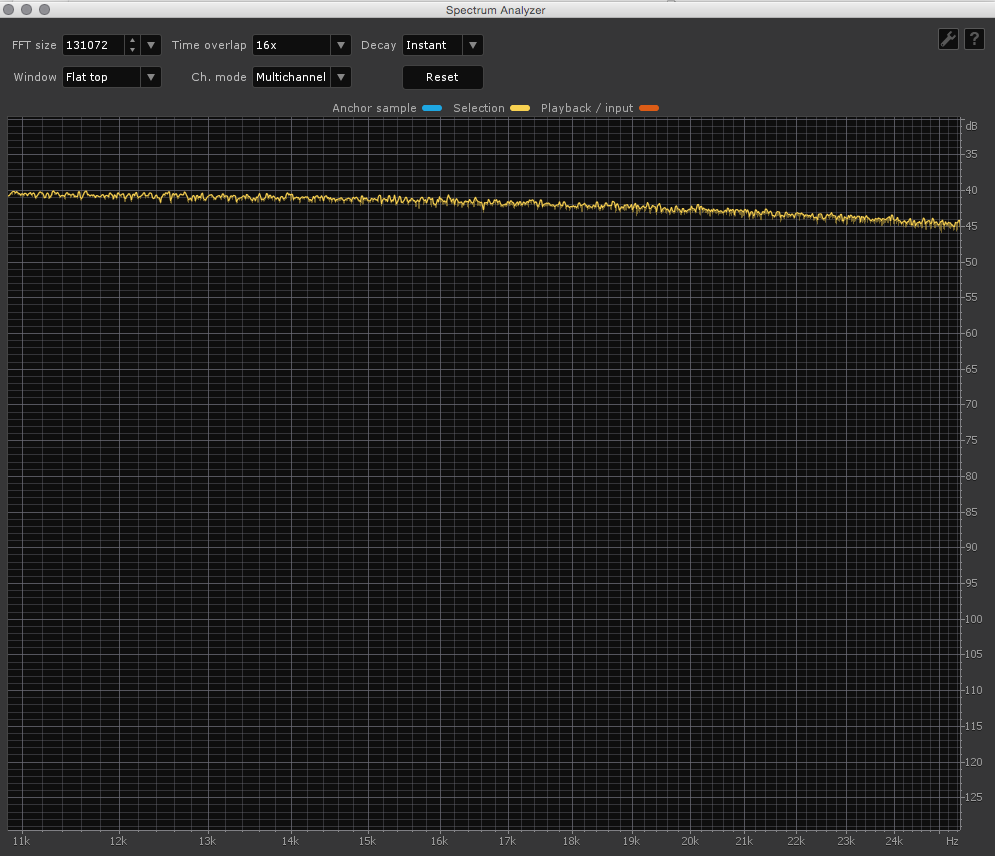Open the Window Flat top dropdown
Image resolution: width=995 pixels, height=856 pixels.
click(x=111, y=77)
